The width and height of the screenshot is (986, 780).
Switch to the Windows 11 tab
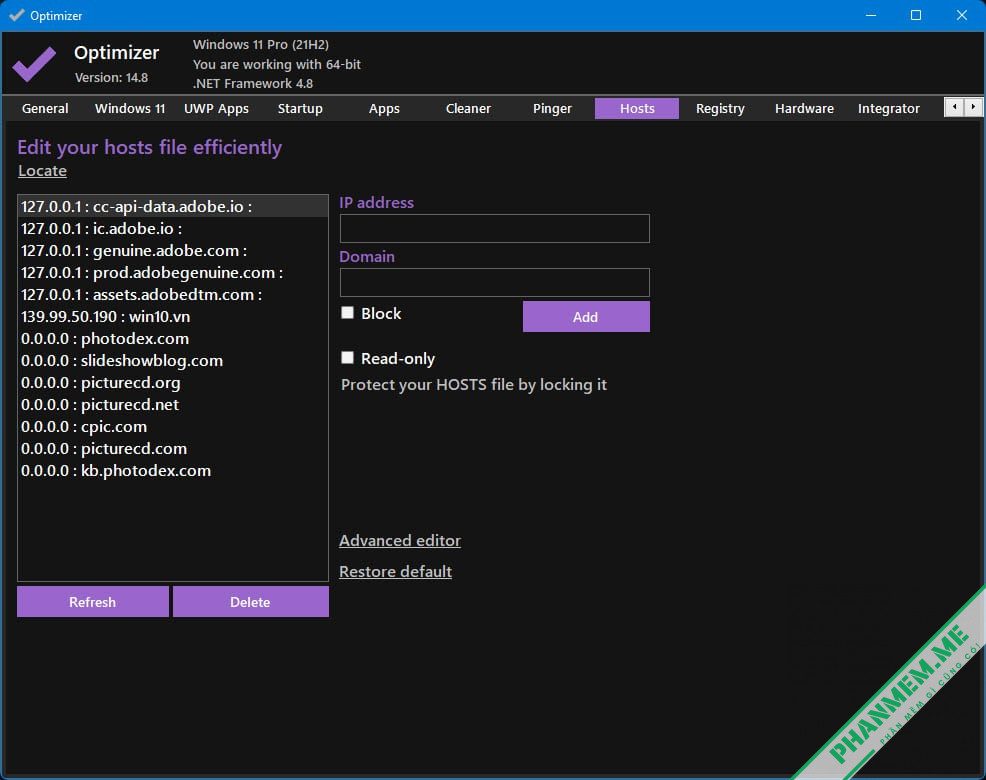130,108
